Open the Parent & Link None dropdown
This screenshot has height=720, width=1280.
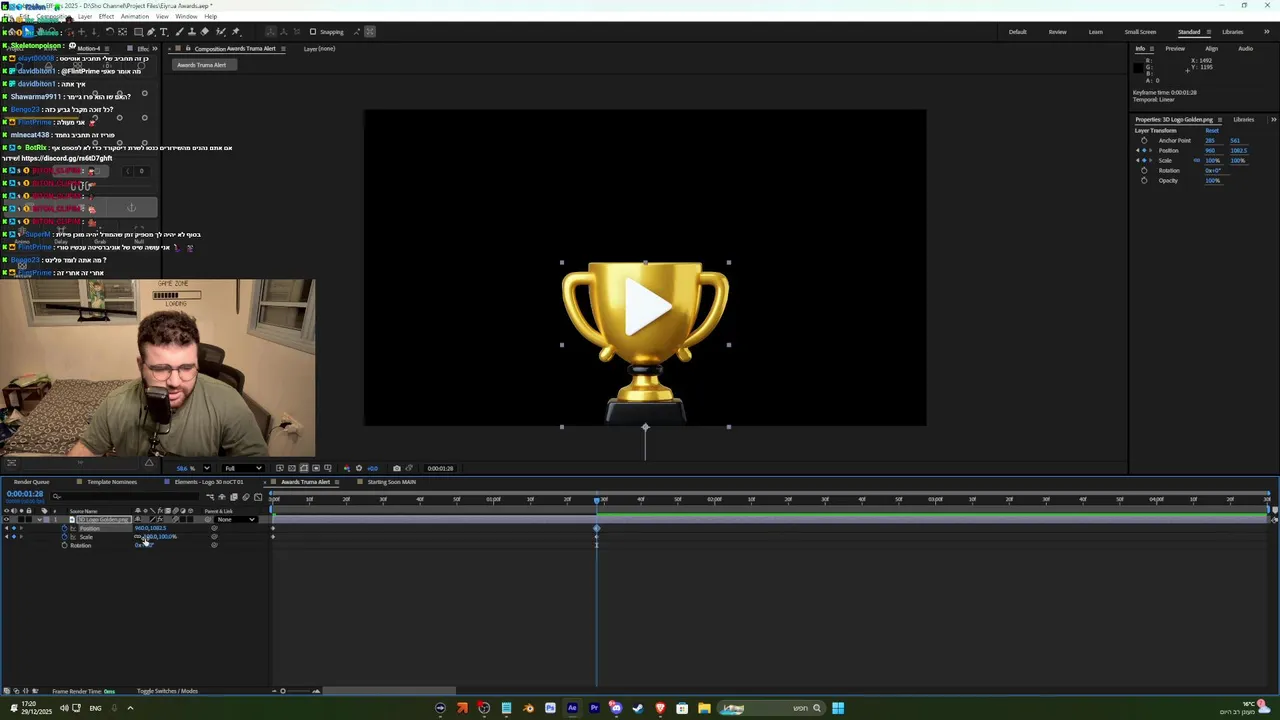pos(236,519)
